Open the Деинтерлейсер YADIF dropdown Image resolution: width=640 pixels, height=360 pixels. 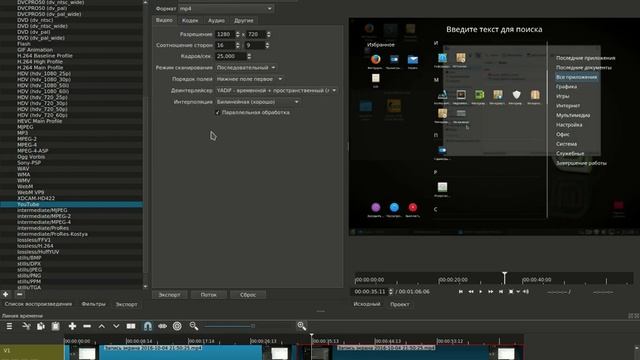pos(276,91)
